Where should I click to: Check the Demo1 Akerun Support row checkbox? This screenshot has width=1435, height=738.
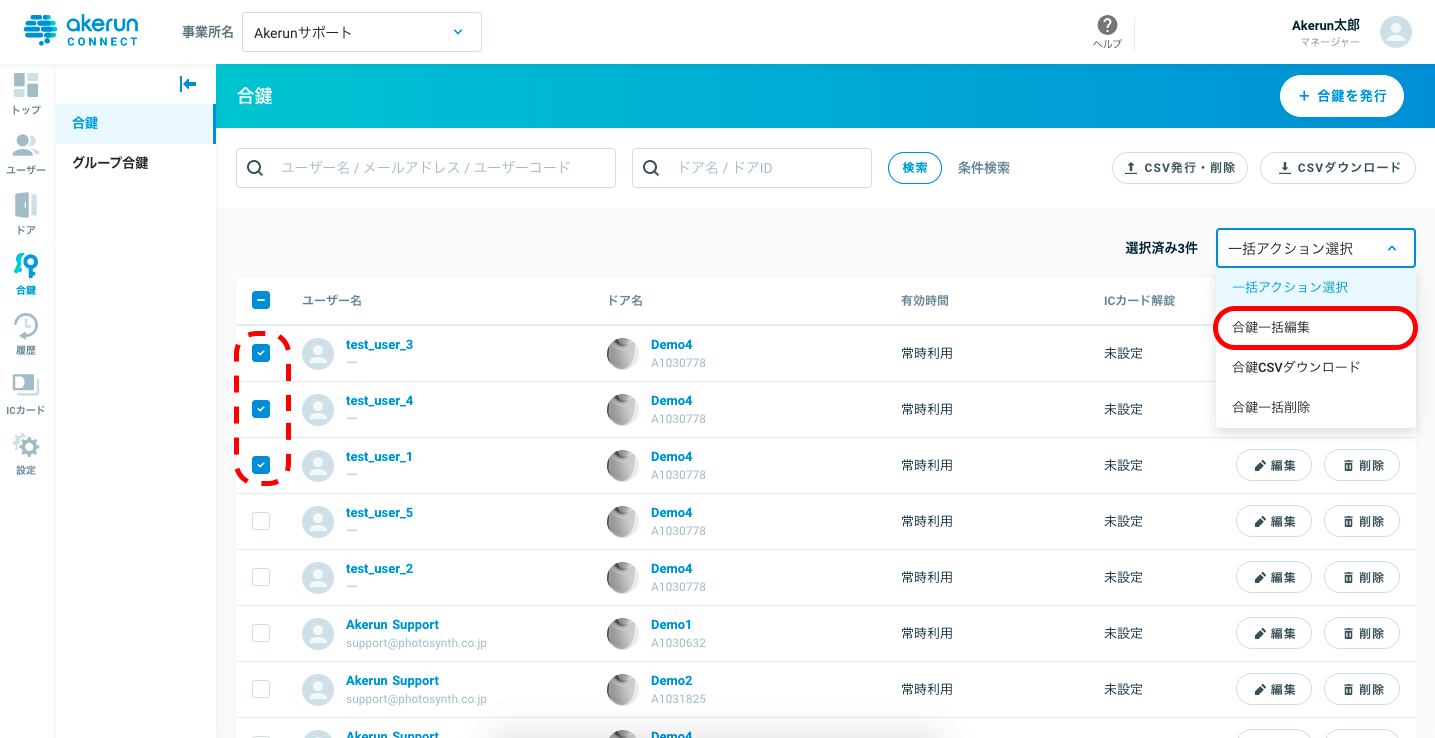(x=261, y=633)
